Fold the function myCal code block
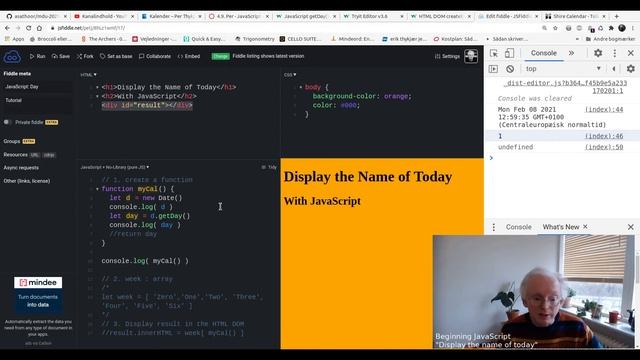The image size is (640, 360). coord(97,189)
